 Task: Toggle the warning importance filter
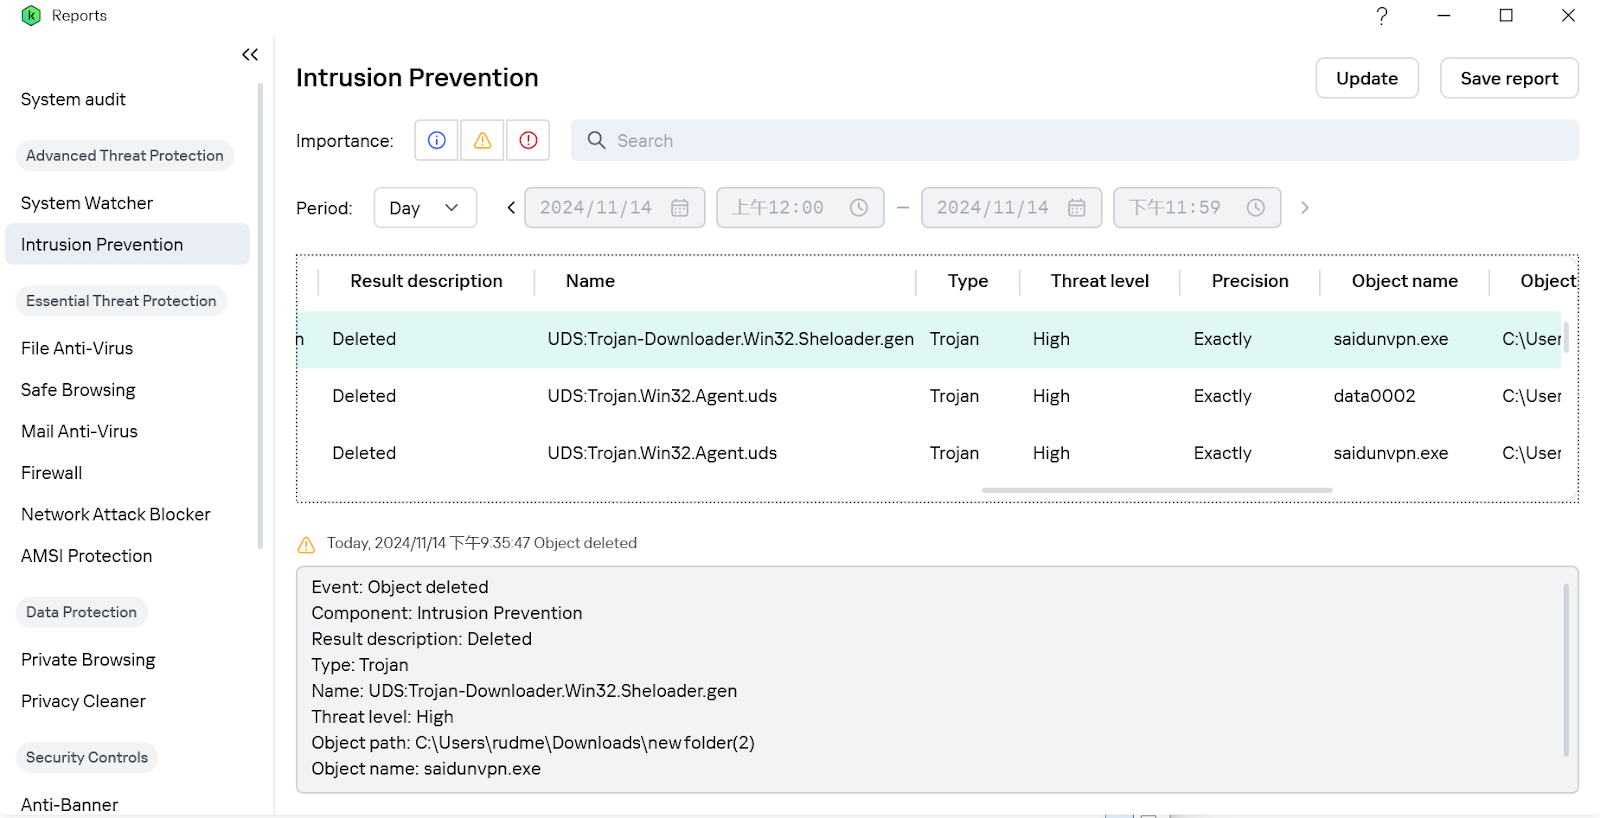pos(483,141)
